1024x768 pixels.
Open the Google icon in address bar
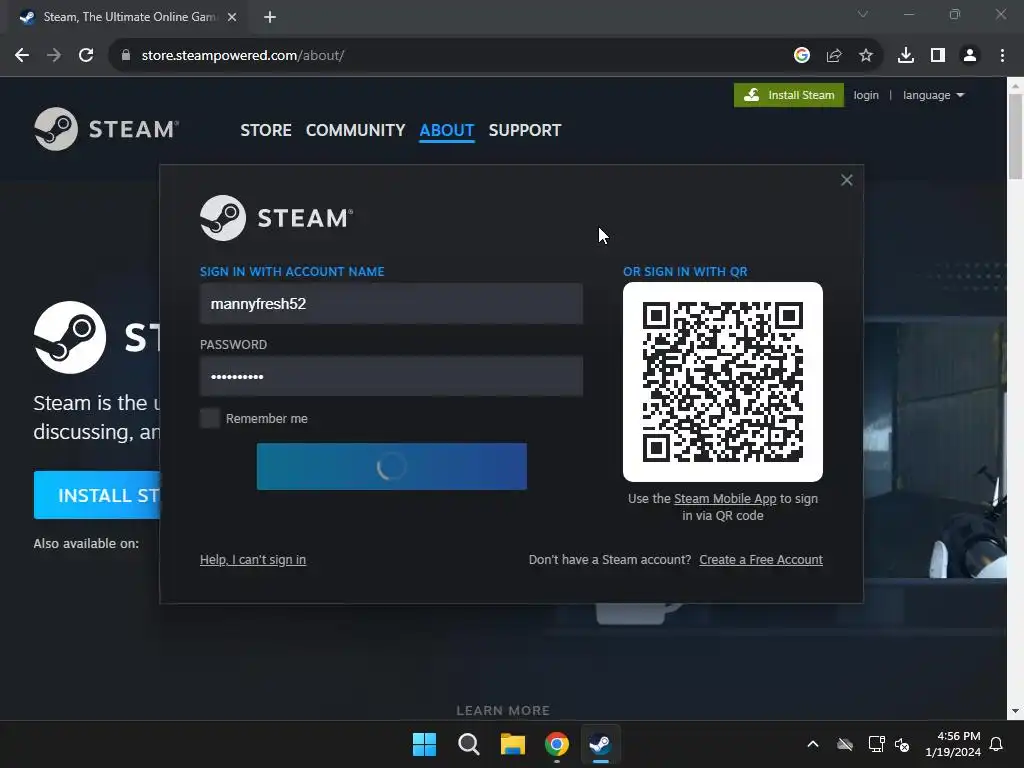802,56
